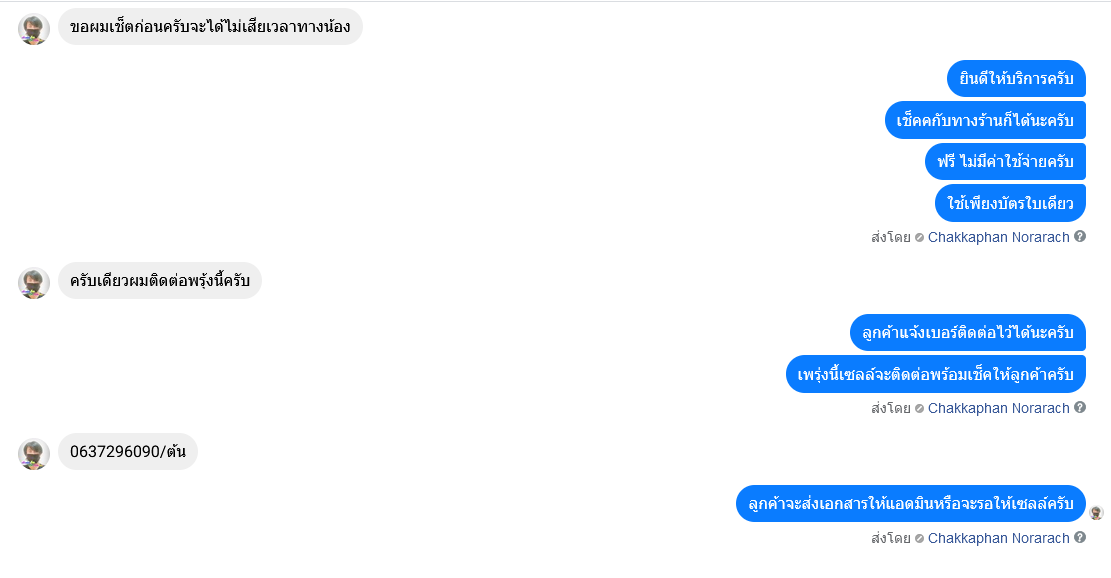Click the help question mark after the second Chakkaphan Norarach
1111x578 pixels.
coord(1080,407)
